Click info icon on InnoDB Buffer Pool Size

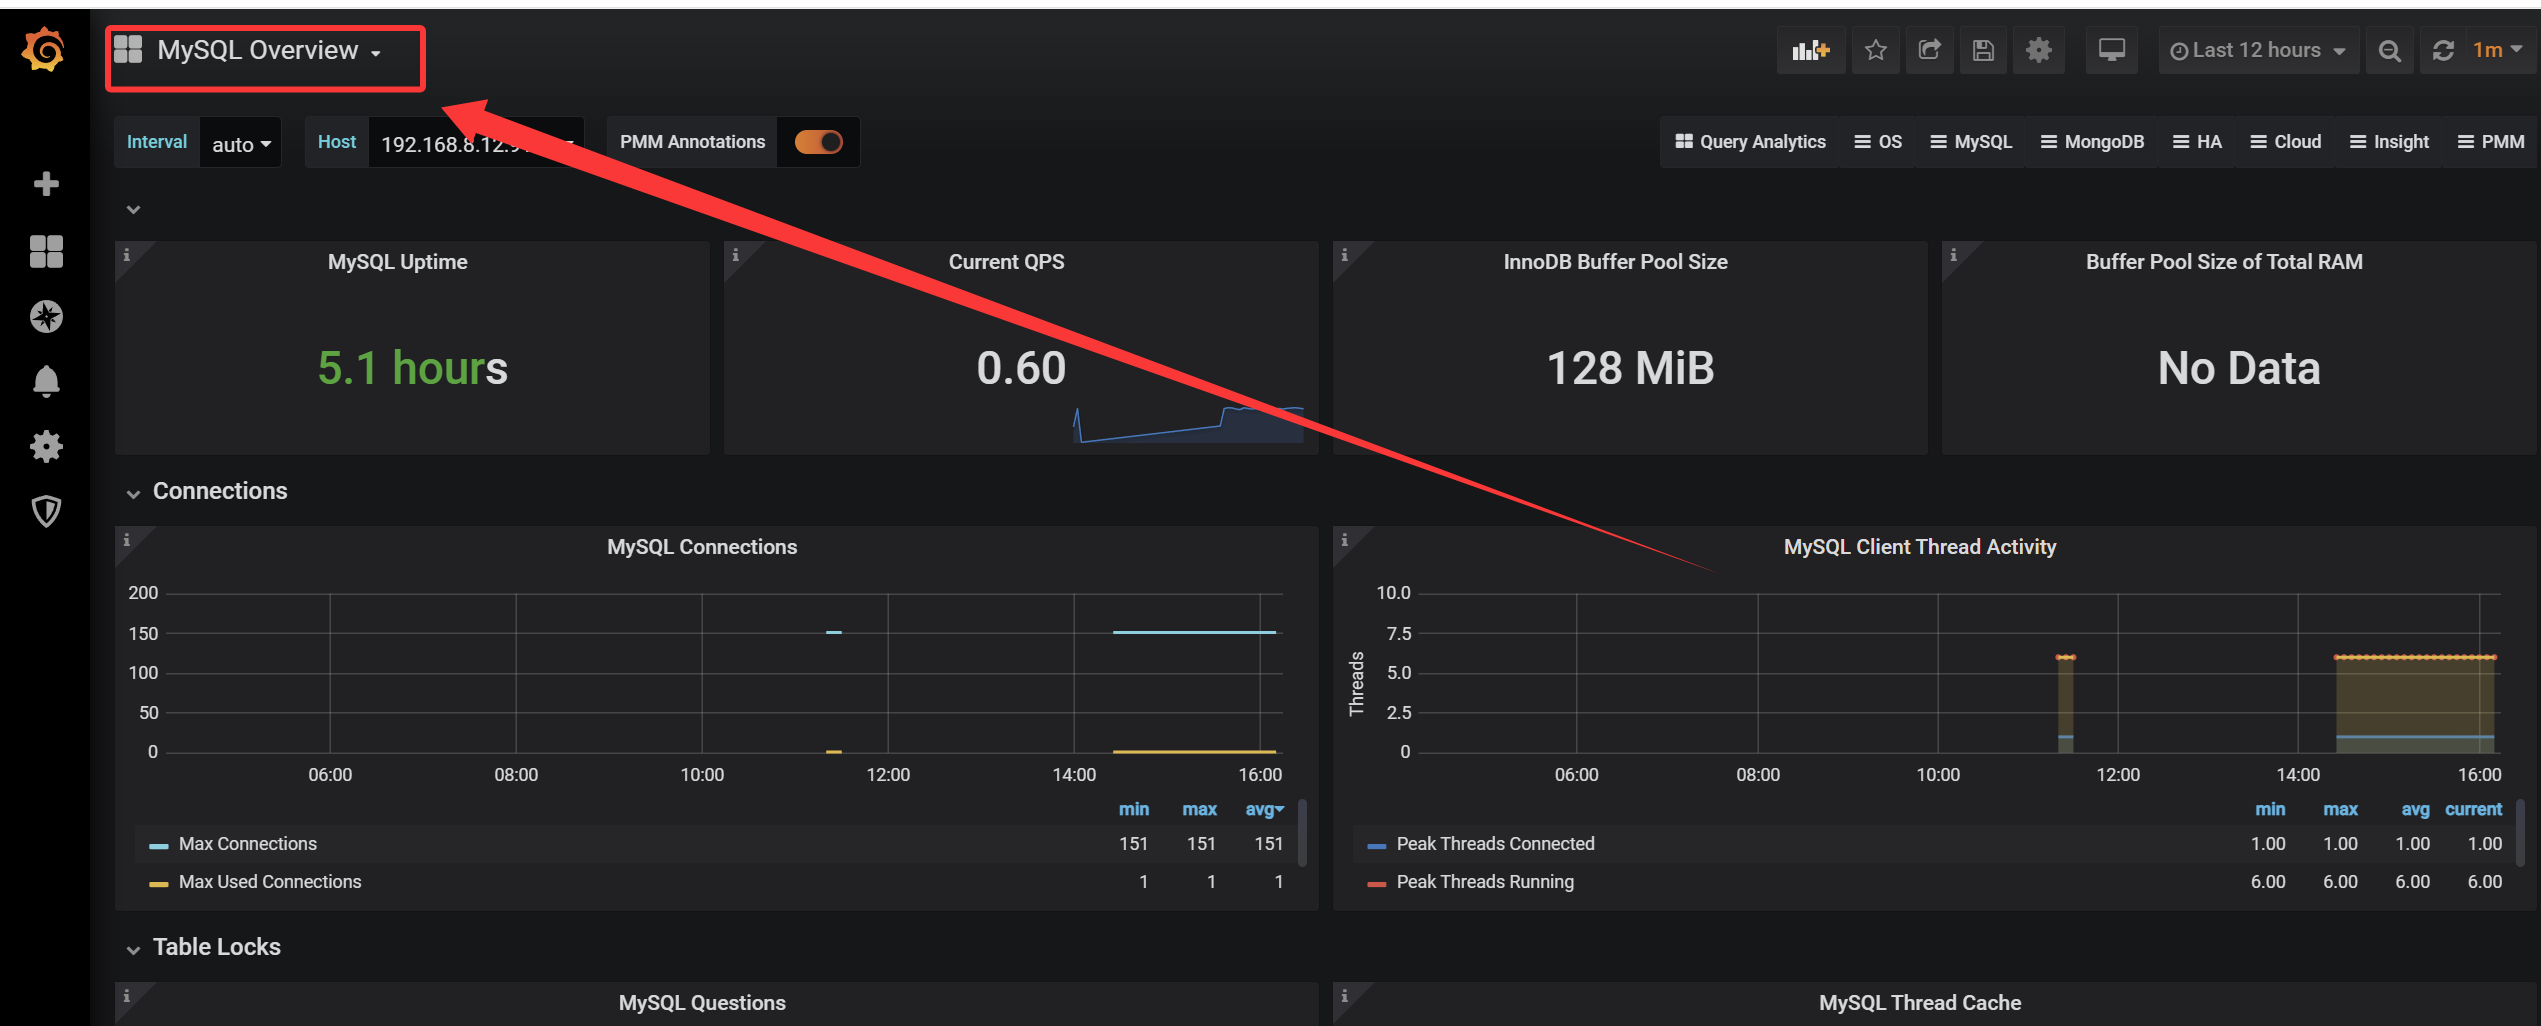tap(1345, 255)
